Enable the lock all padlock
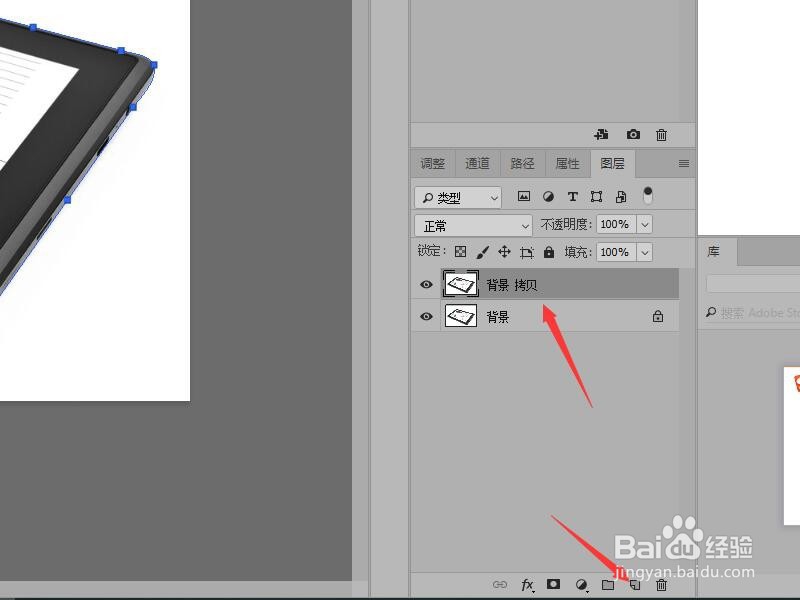The height and width of the screenshot is (600, 800). (549, 252)
